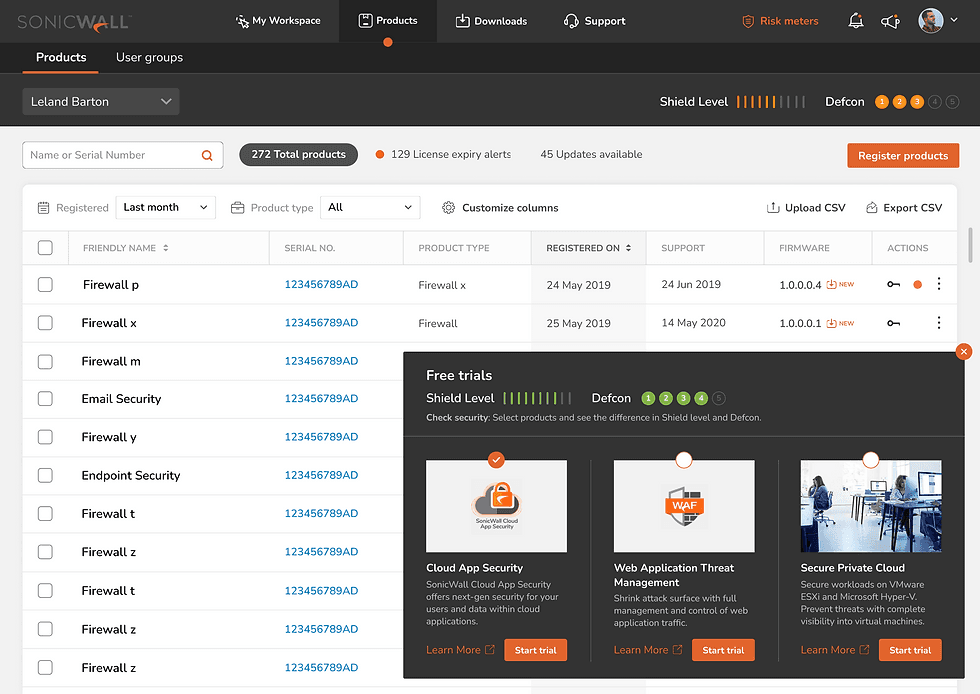Open the Support navigation item
This screenshot has width=980, height=694.
(594, 21)
